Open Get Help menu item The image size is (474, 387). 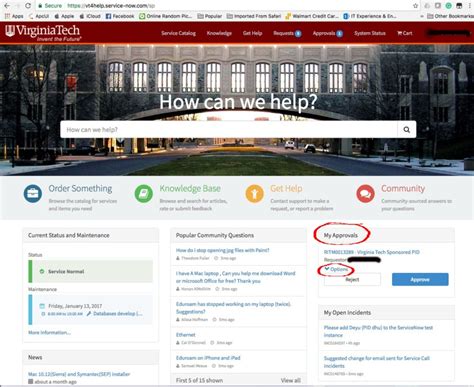tap(252, 33)
